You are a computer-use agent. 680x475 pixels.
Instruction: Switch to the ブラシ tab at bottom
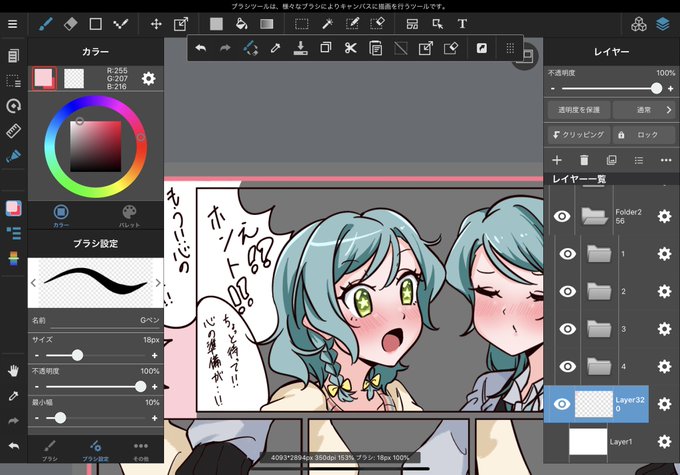coord(49,451)
